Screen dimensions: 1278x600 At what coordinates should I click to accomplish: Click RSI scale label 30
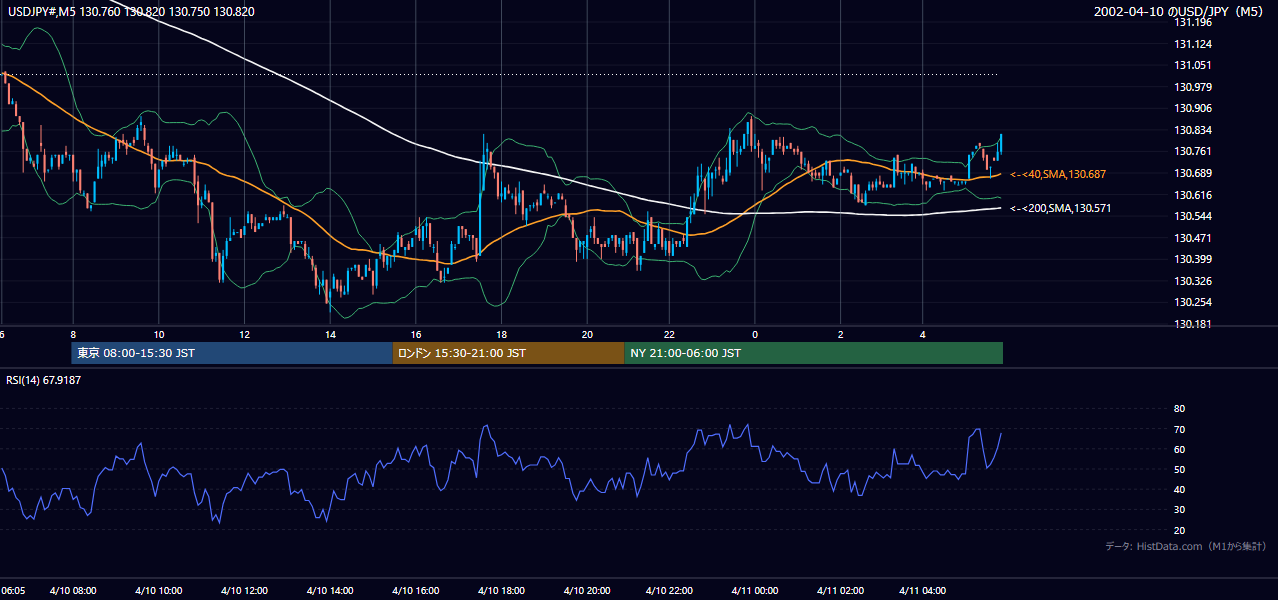click(1179, 510)
